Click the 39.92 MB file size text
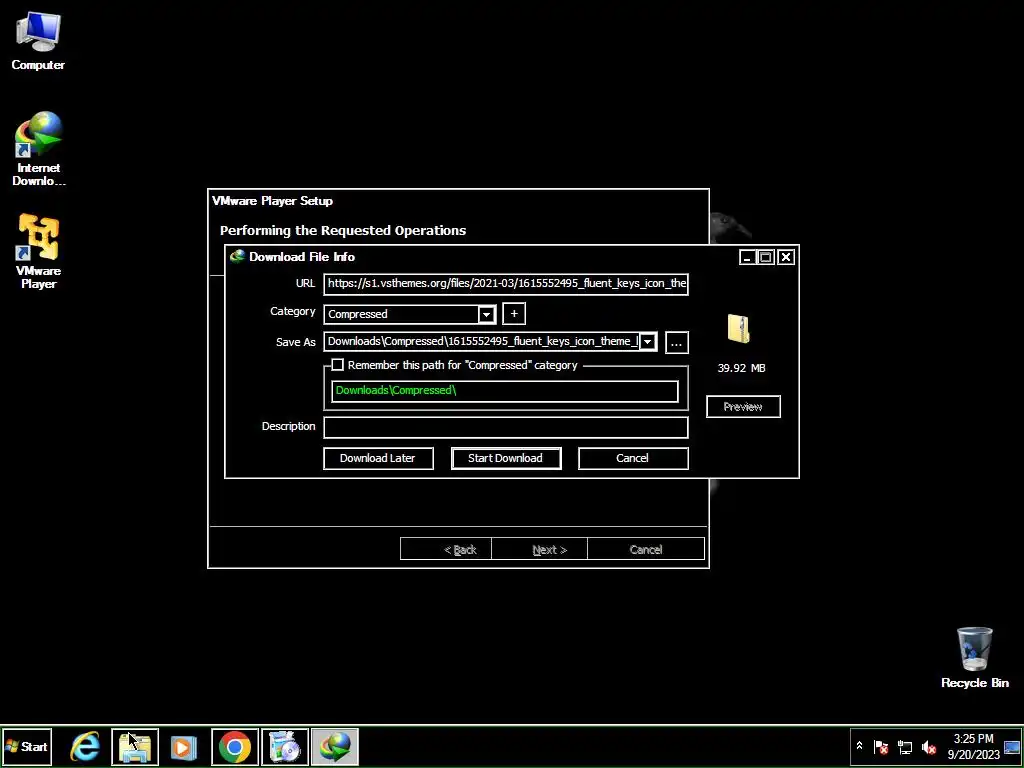Screen dimensions: 1024x768 click(741, 368)
